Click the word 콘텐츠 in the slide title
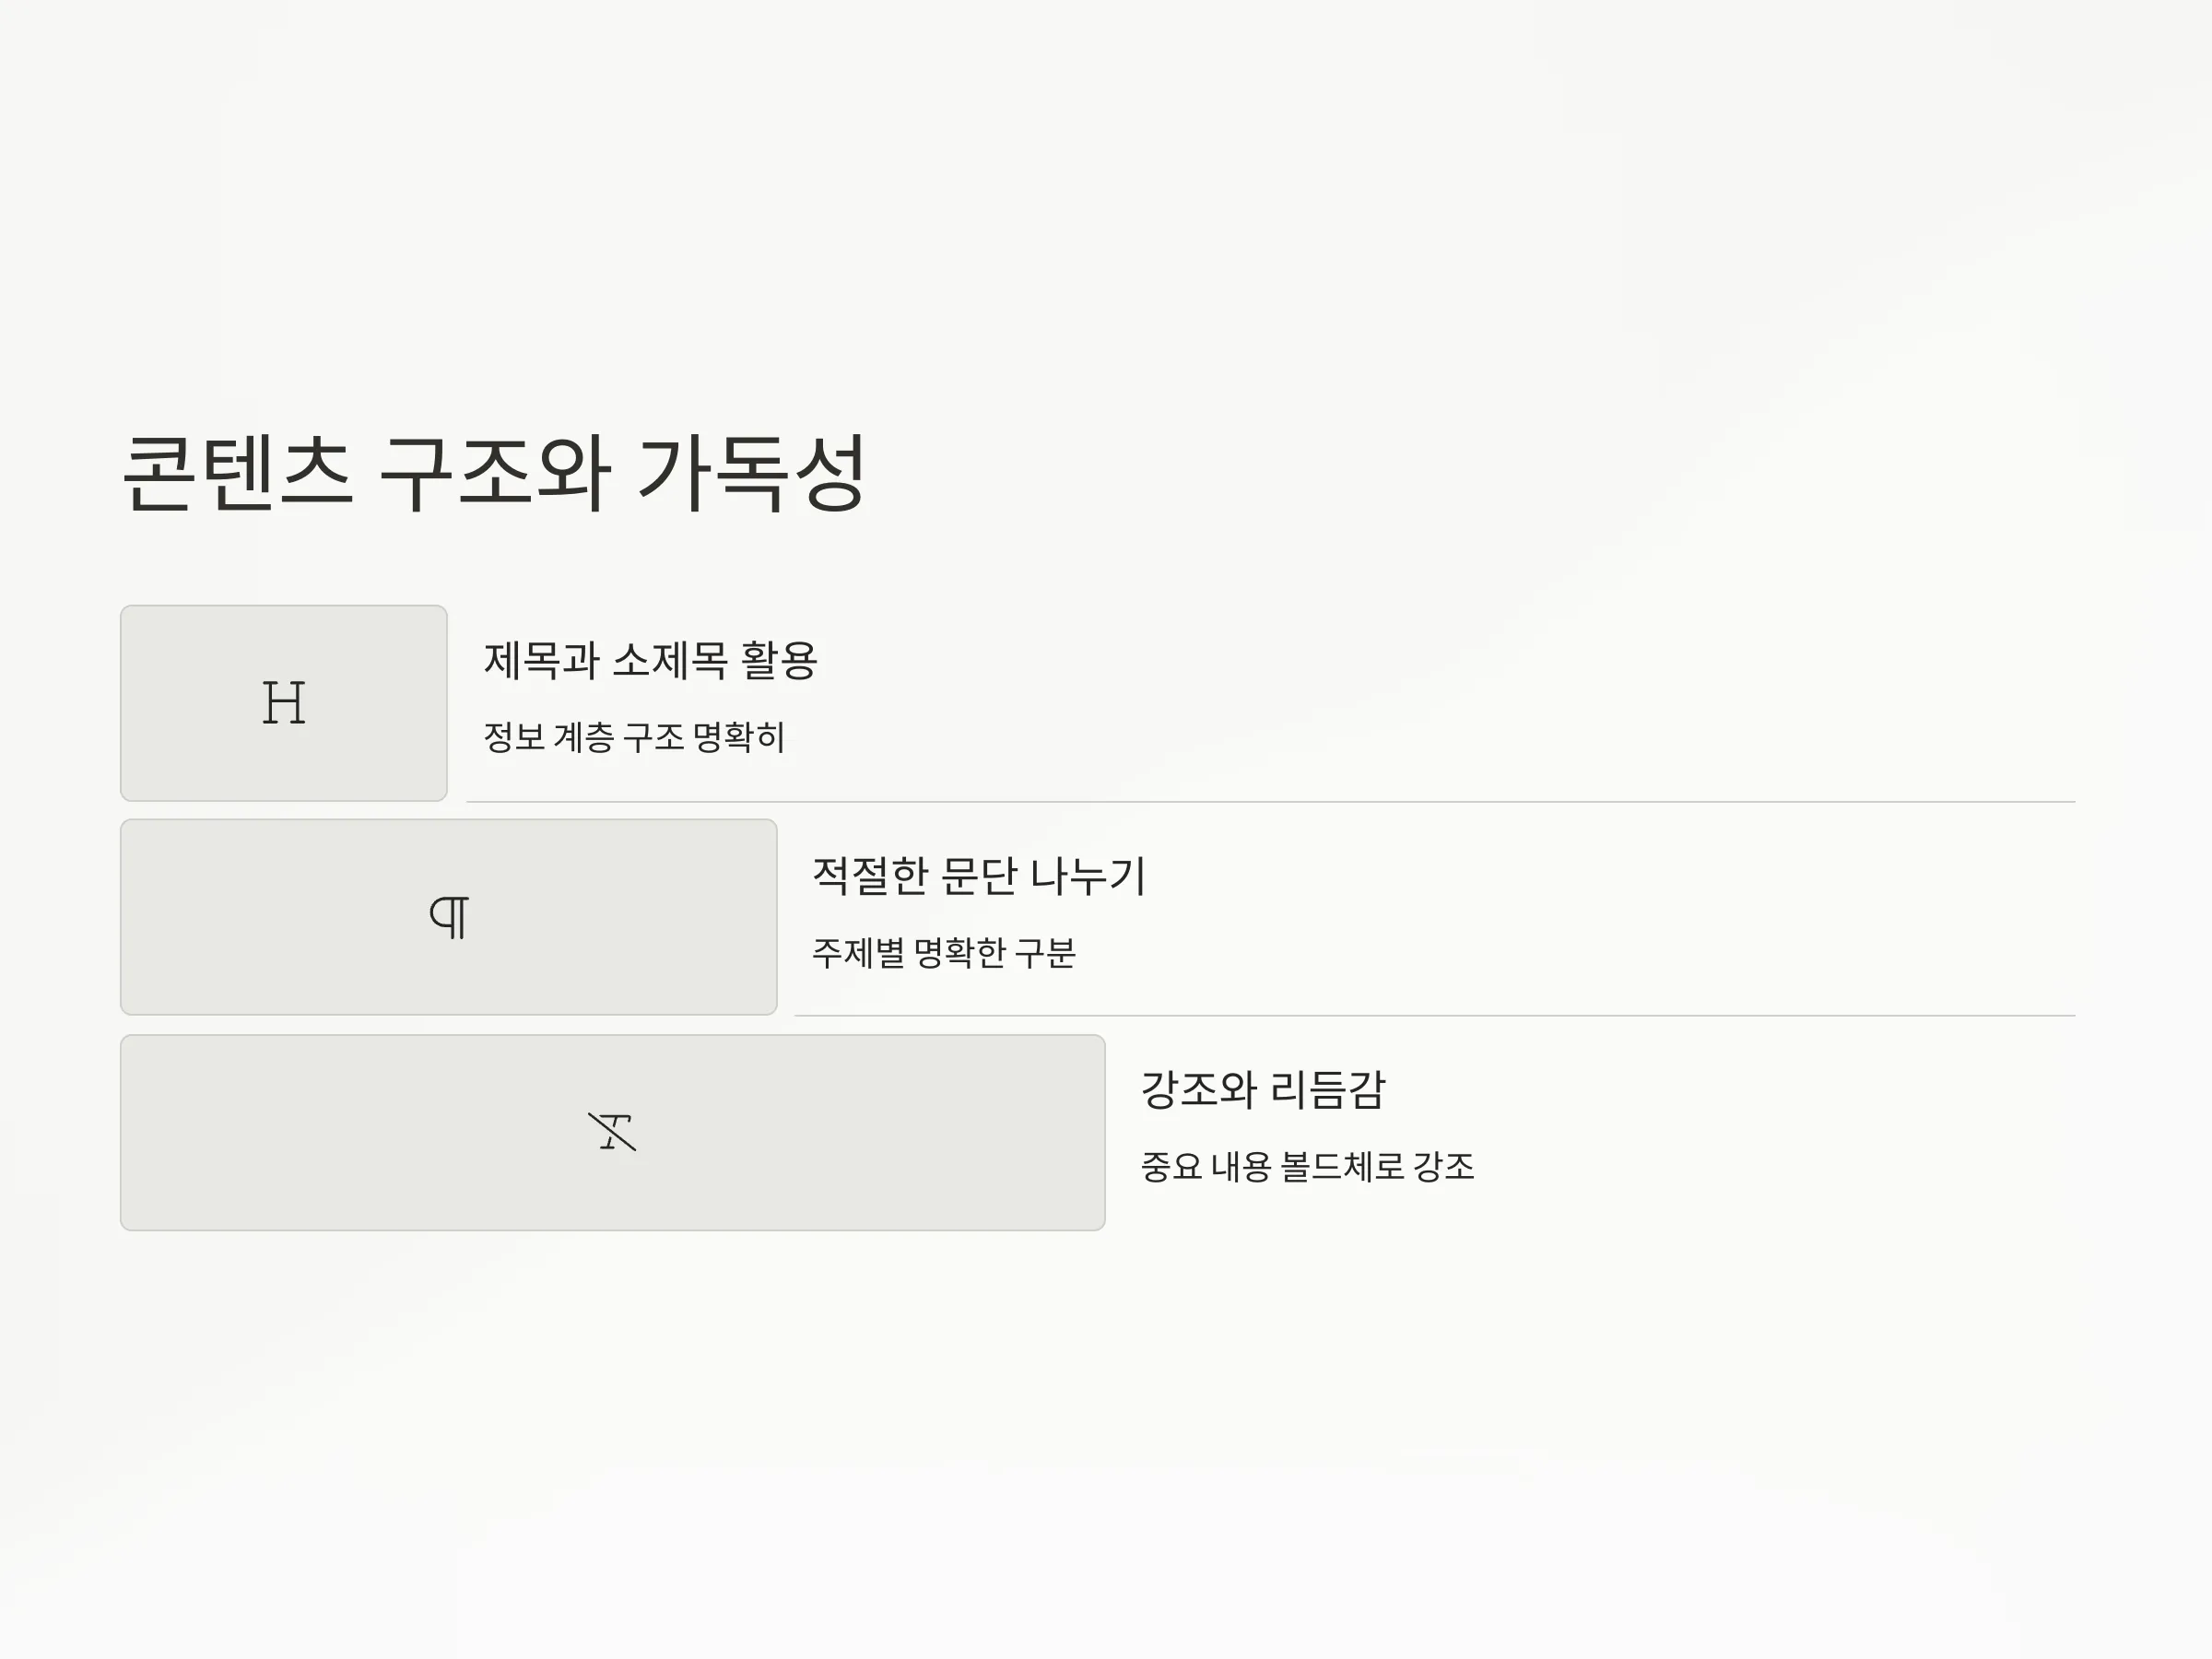2212x1659 pixels. [238, 474]
